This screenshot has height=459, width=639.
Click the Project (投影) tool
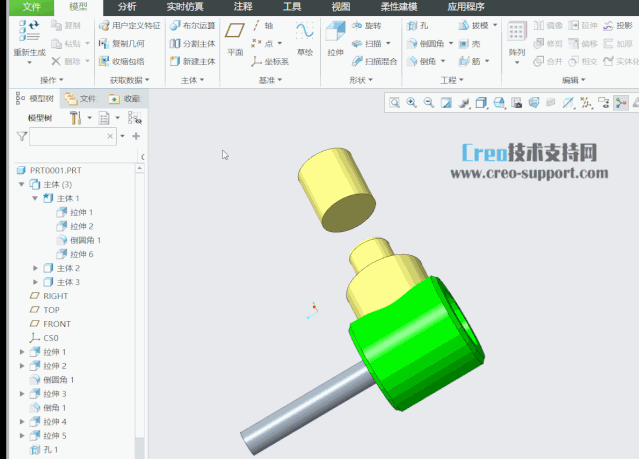click(x=618, y=26)
